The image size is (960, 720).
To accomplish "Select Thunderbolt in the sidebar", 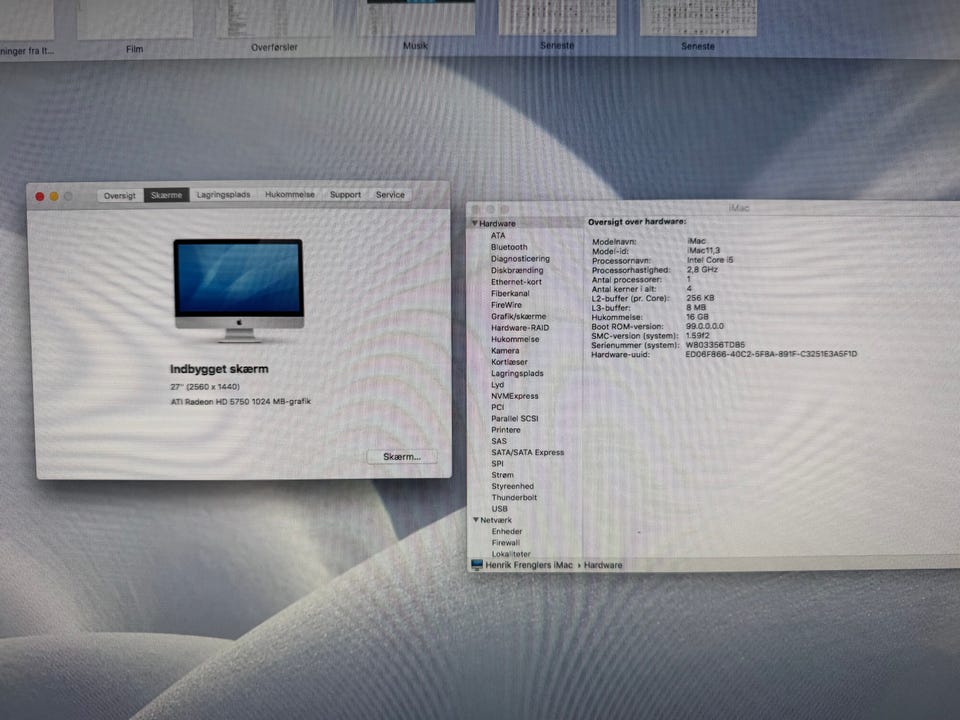I will click(x=514, y=498).
